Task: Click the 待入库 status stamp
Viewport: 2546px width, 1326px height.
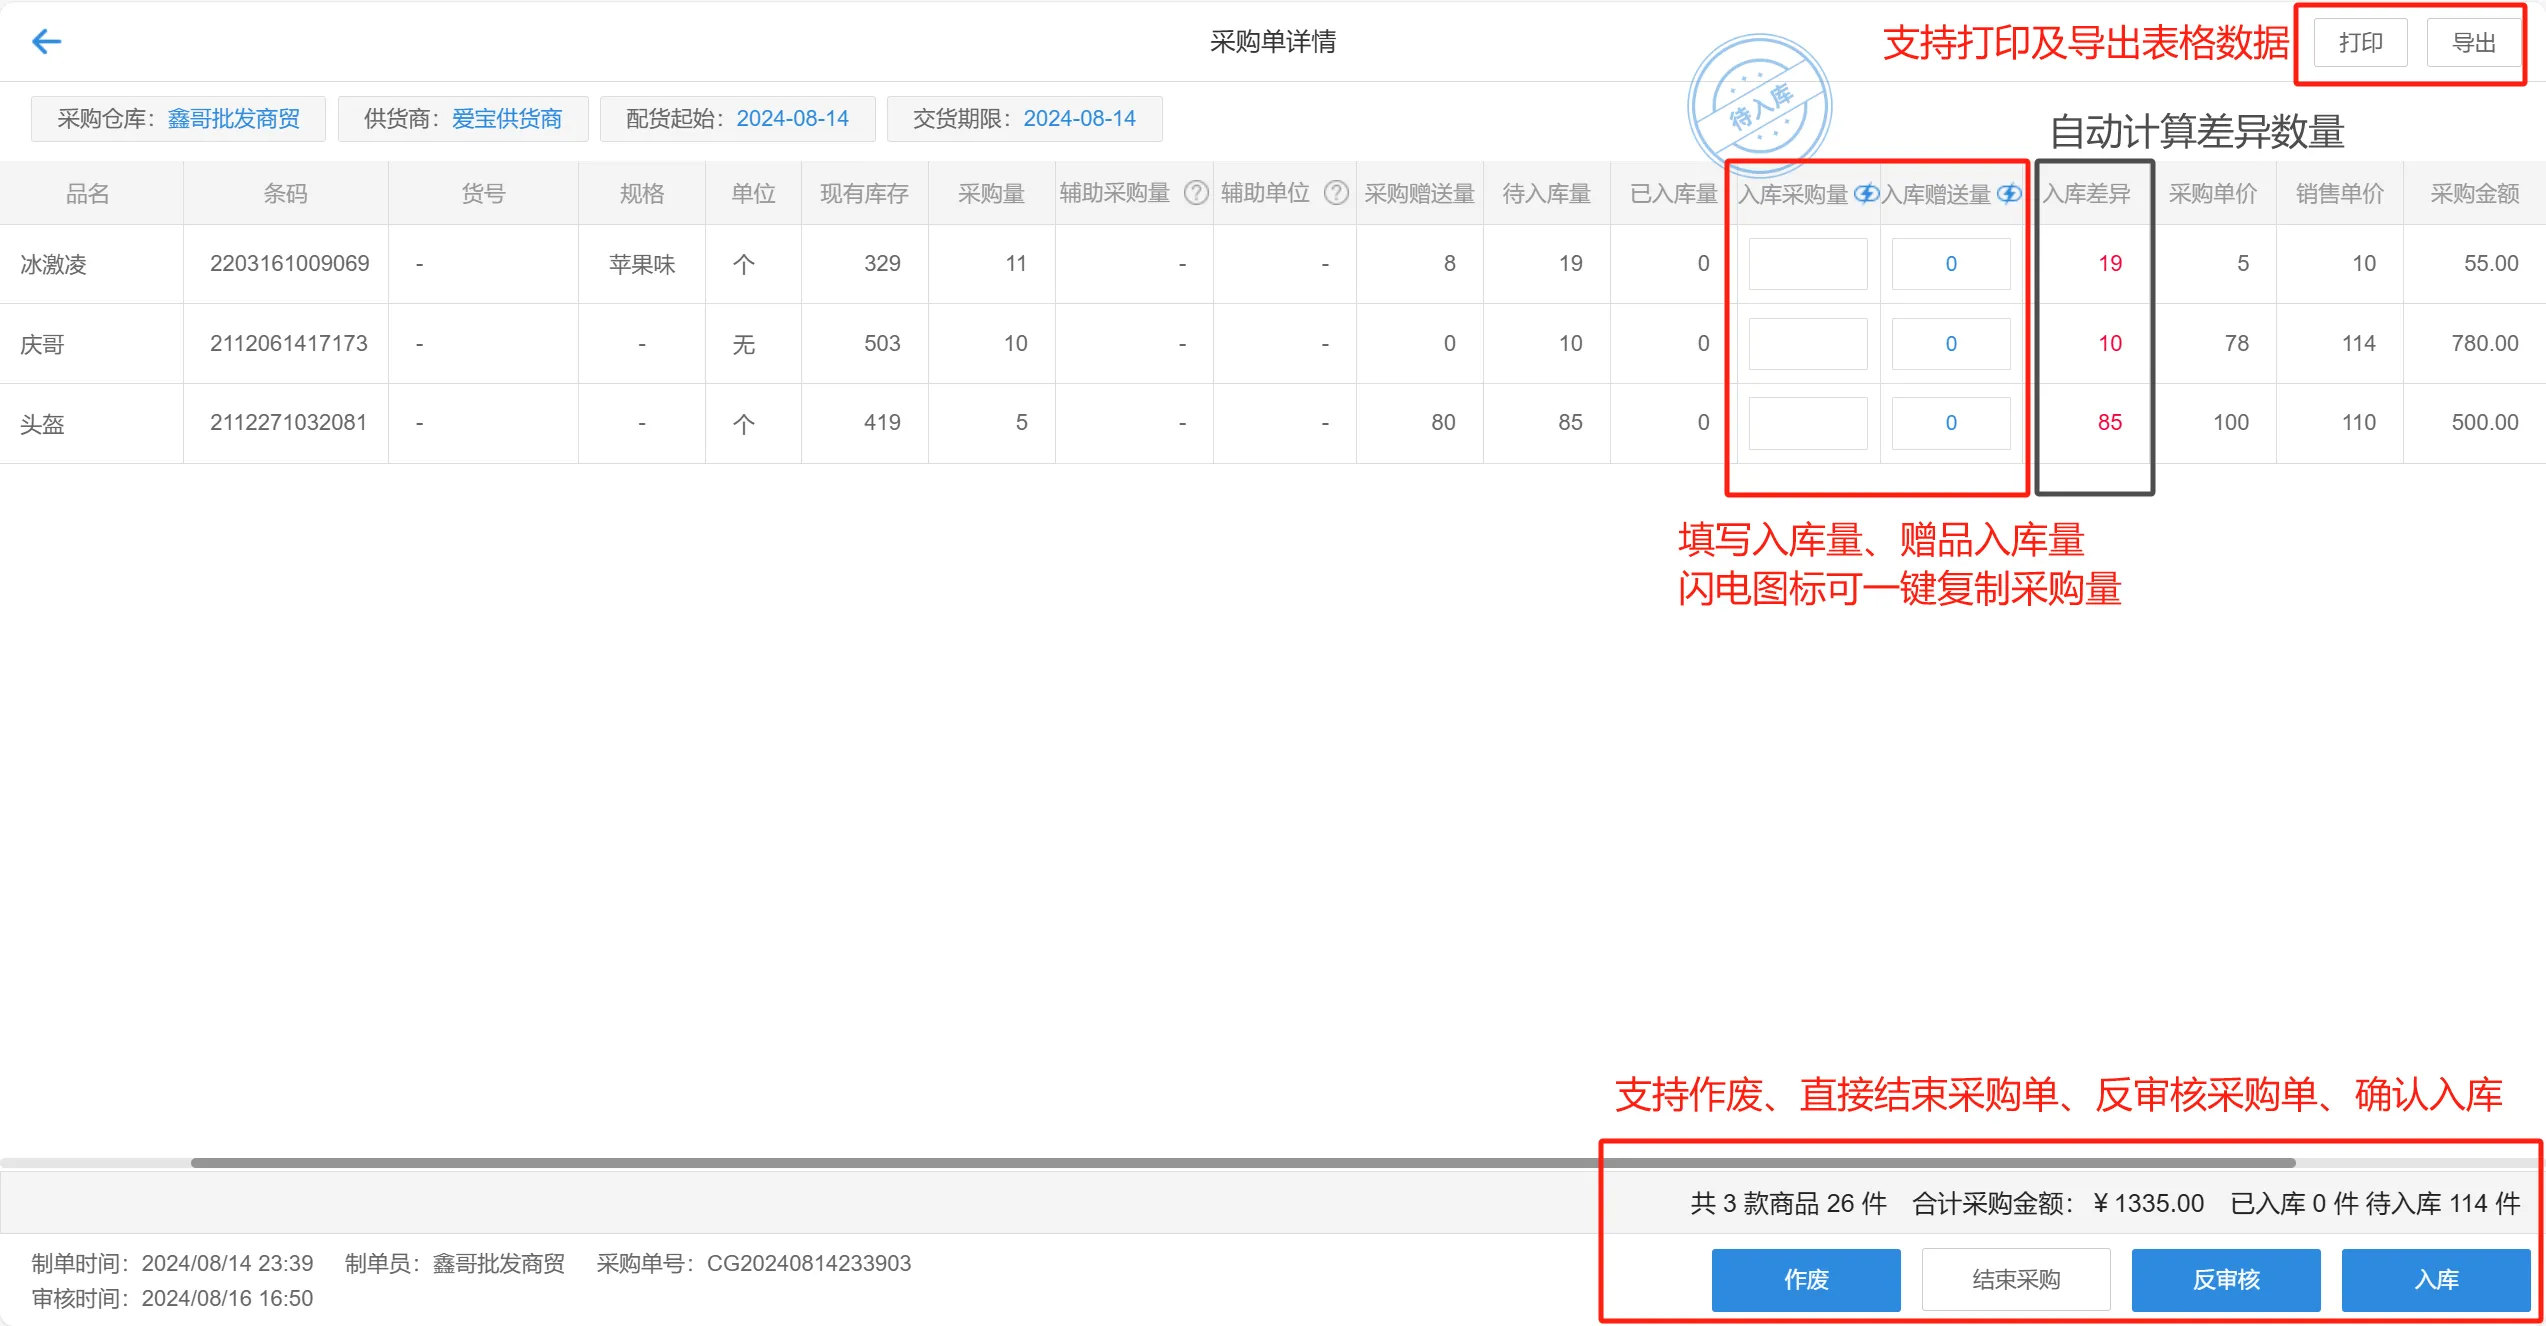Action: 1759,107
